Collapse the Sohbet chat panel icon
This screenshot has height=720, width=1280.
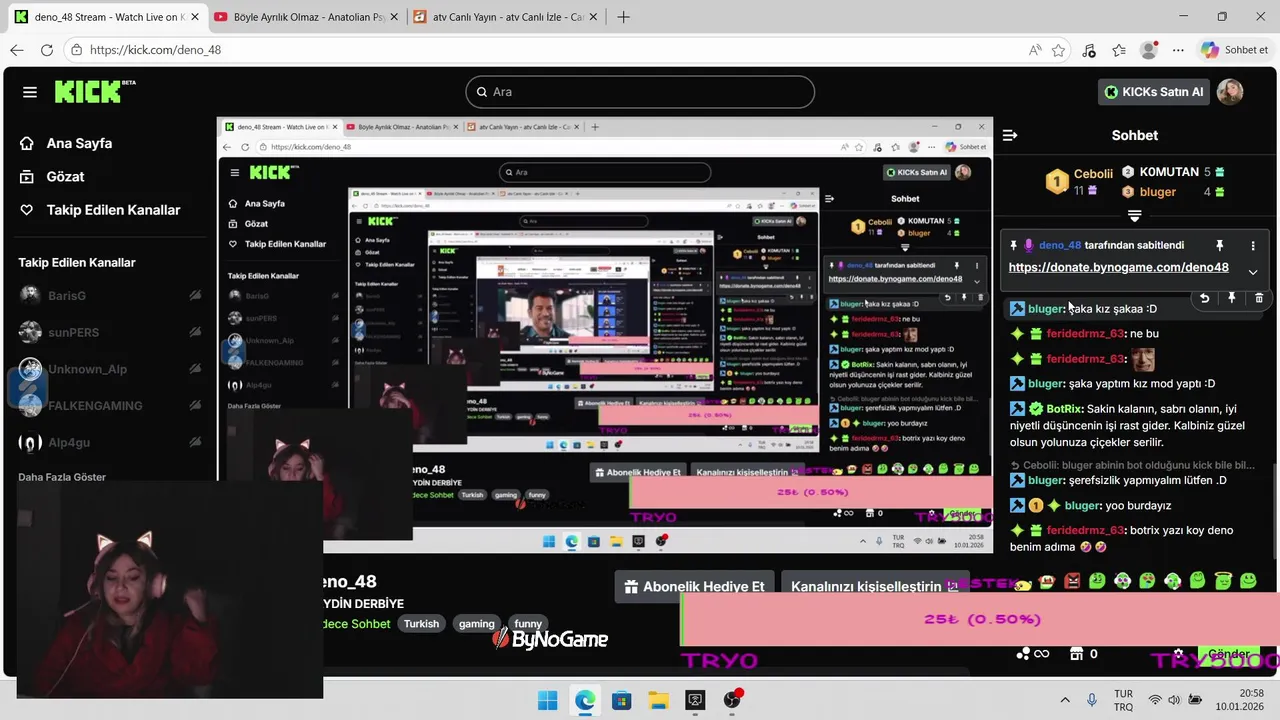(x=1010, y=135)
